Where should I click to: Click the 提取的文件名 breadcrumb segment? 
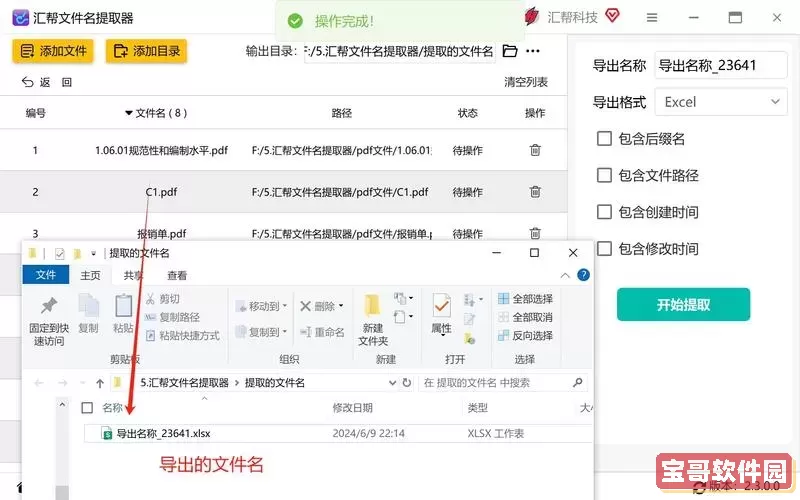(274, 383)
